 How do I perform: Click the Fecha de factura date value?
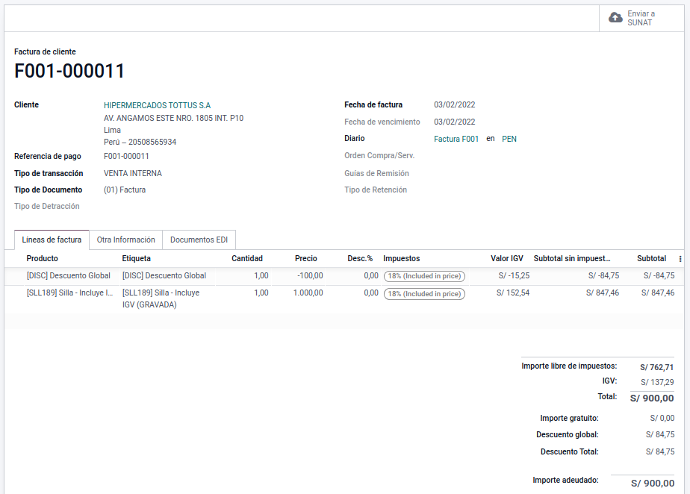pos(454,105)
